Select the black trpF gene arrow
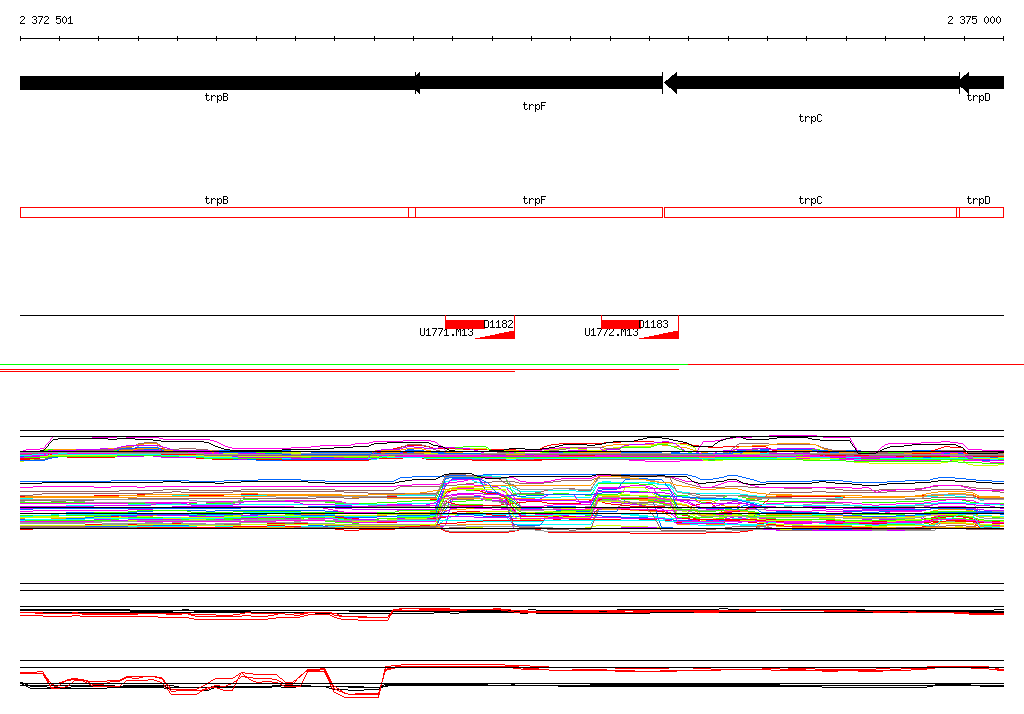 539,83
